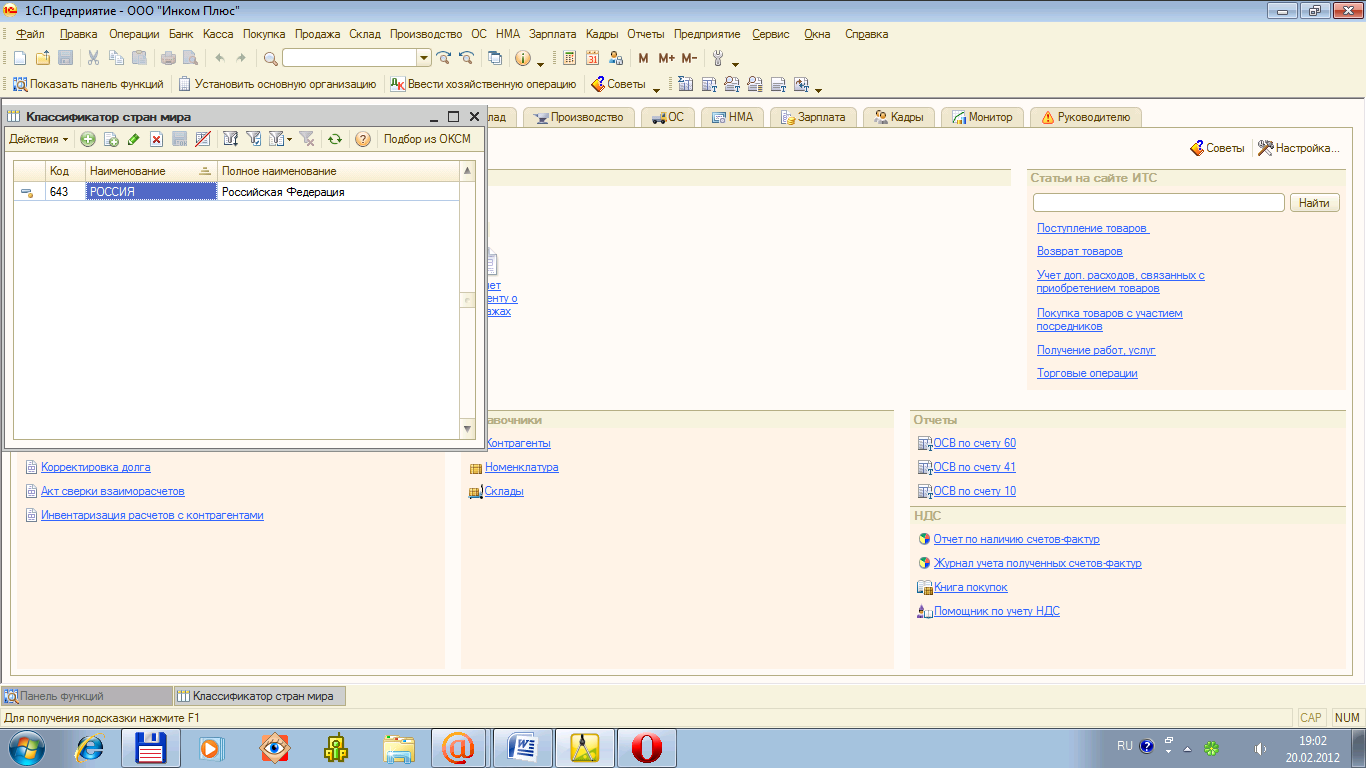The height and width of the screenshot is (768, 1366).
Task: Open the Возврат товаров link
Action: 1080,251
